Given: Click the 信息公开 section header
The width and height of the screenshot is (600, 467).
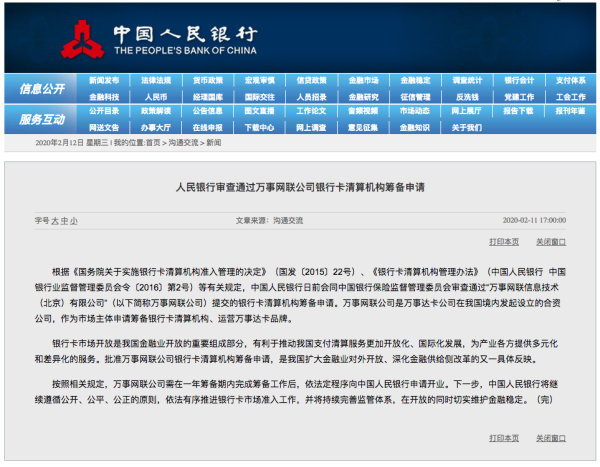Looking at the screenshot, I should (x=42, y=89).
